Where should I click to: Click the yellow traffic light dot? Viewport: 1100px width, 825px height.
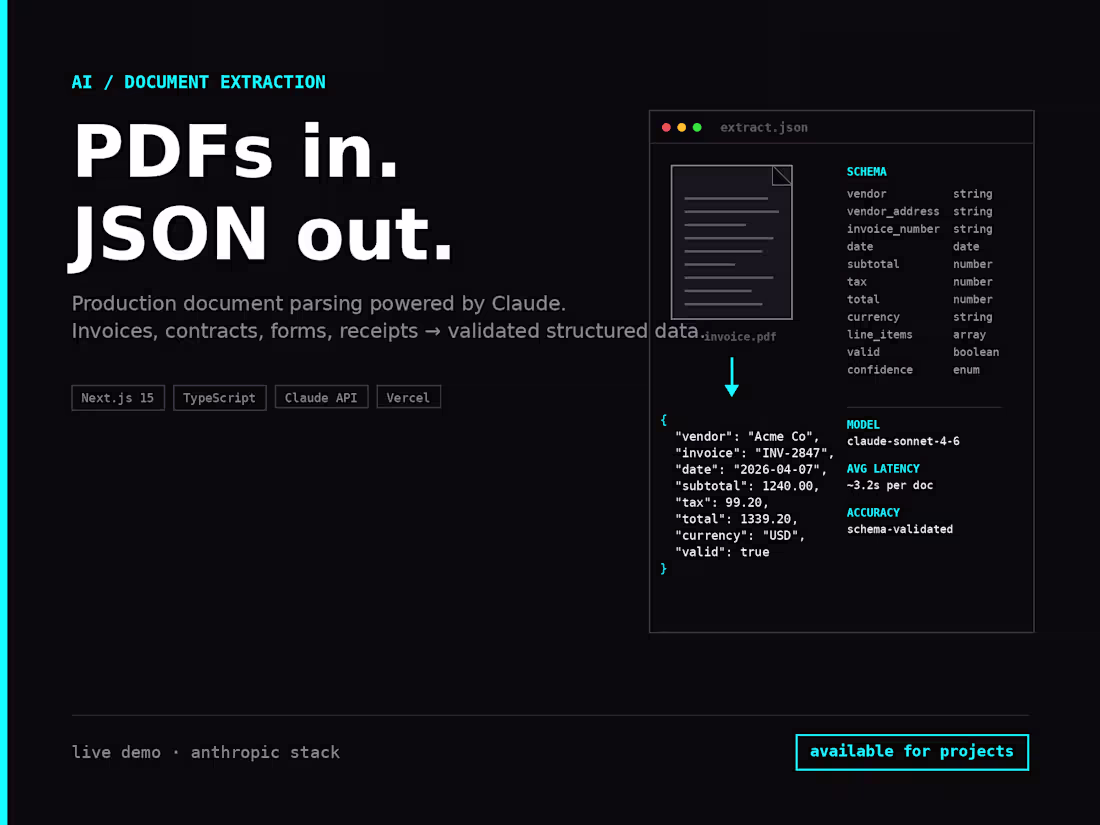pyautogui.click(x=680, y=127)
